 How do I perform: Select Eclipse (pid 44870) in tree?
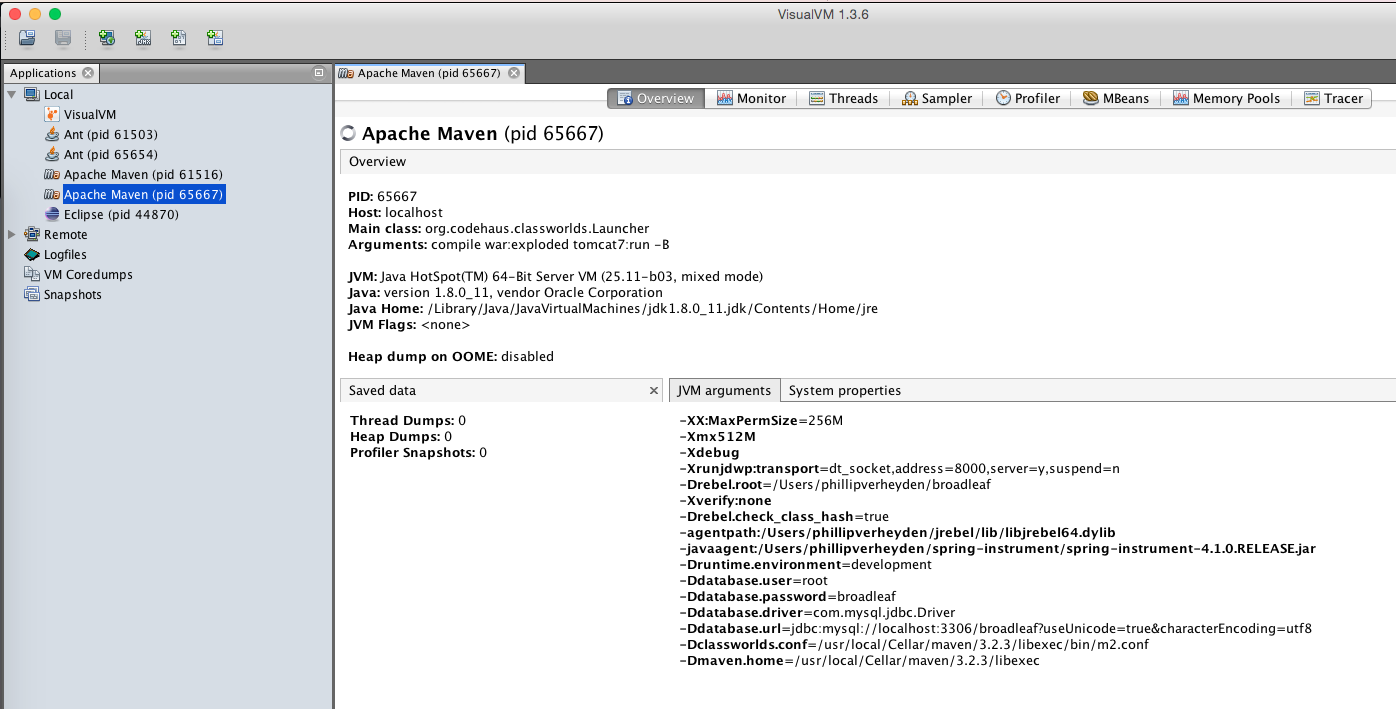(x=106, y=214)
